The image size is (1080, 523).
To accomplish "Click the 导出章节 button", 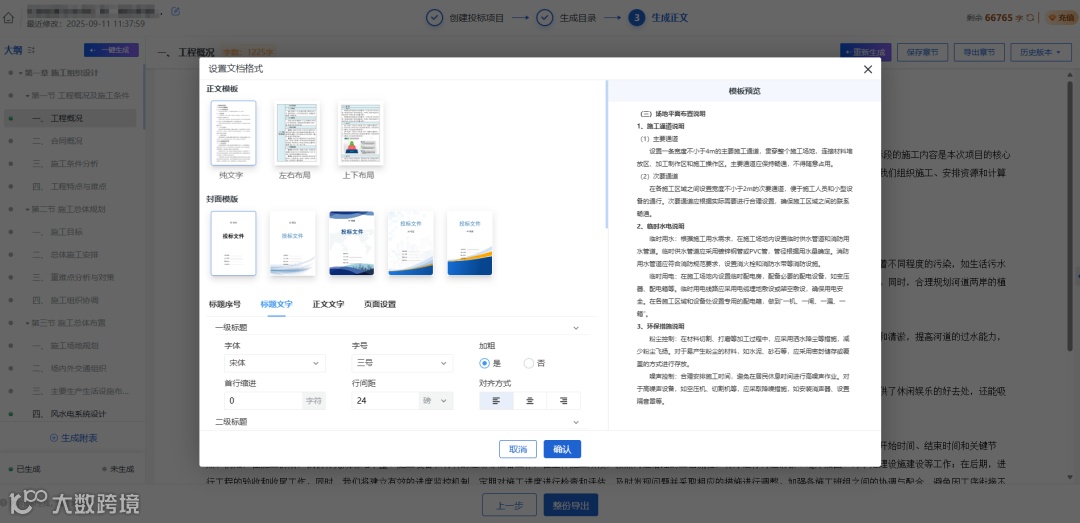I will coord(979,52).
